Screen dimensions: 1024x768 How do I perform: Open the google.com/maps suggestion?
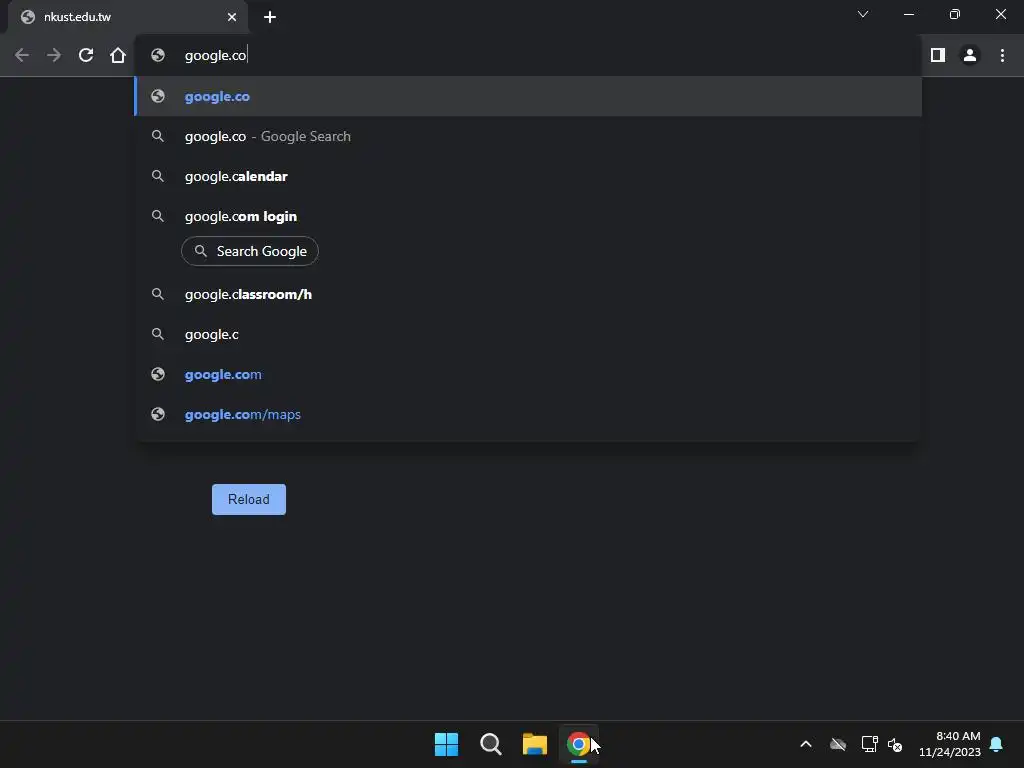(528, 414)
